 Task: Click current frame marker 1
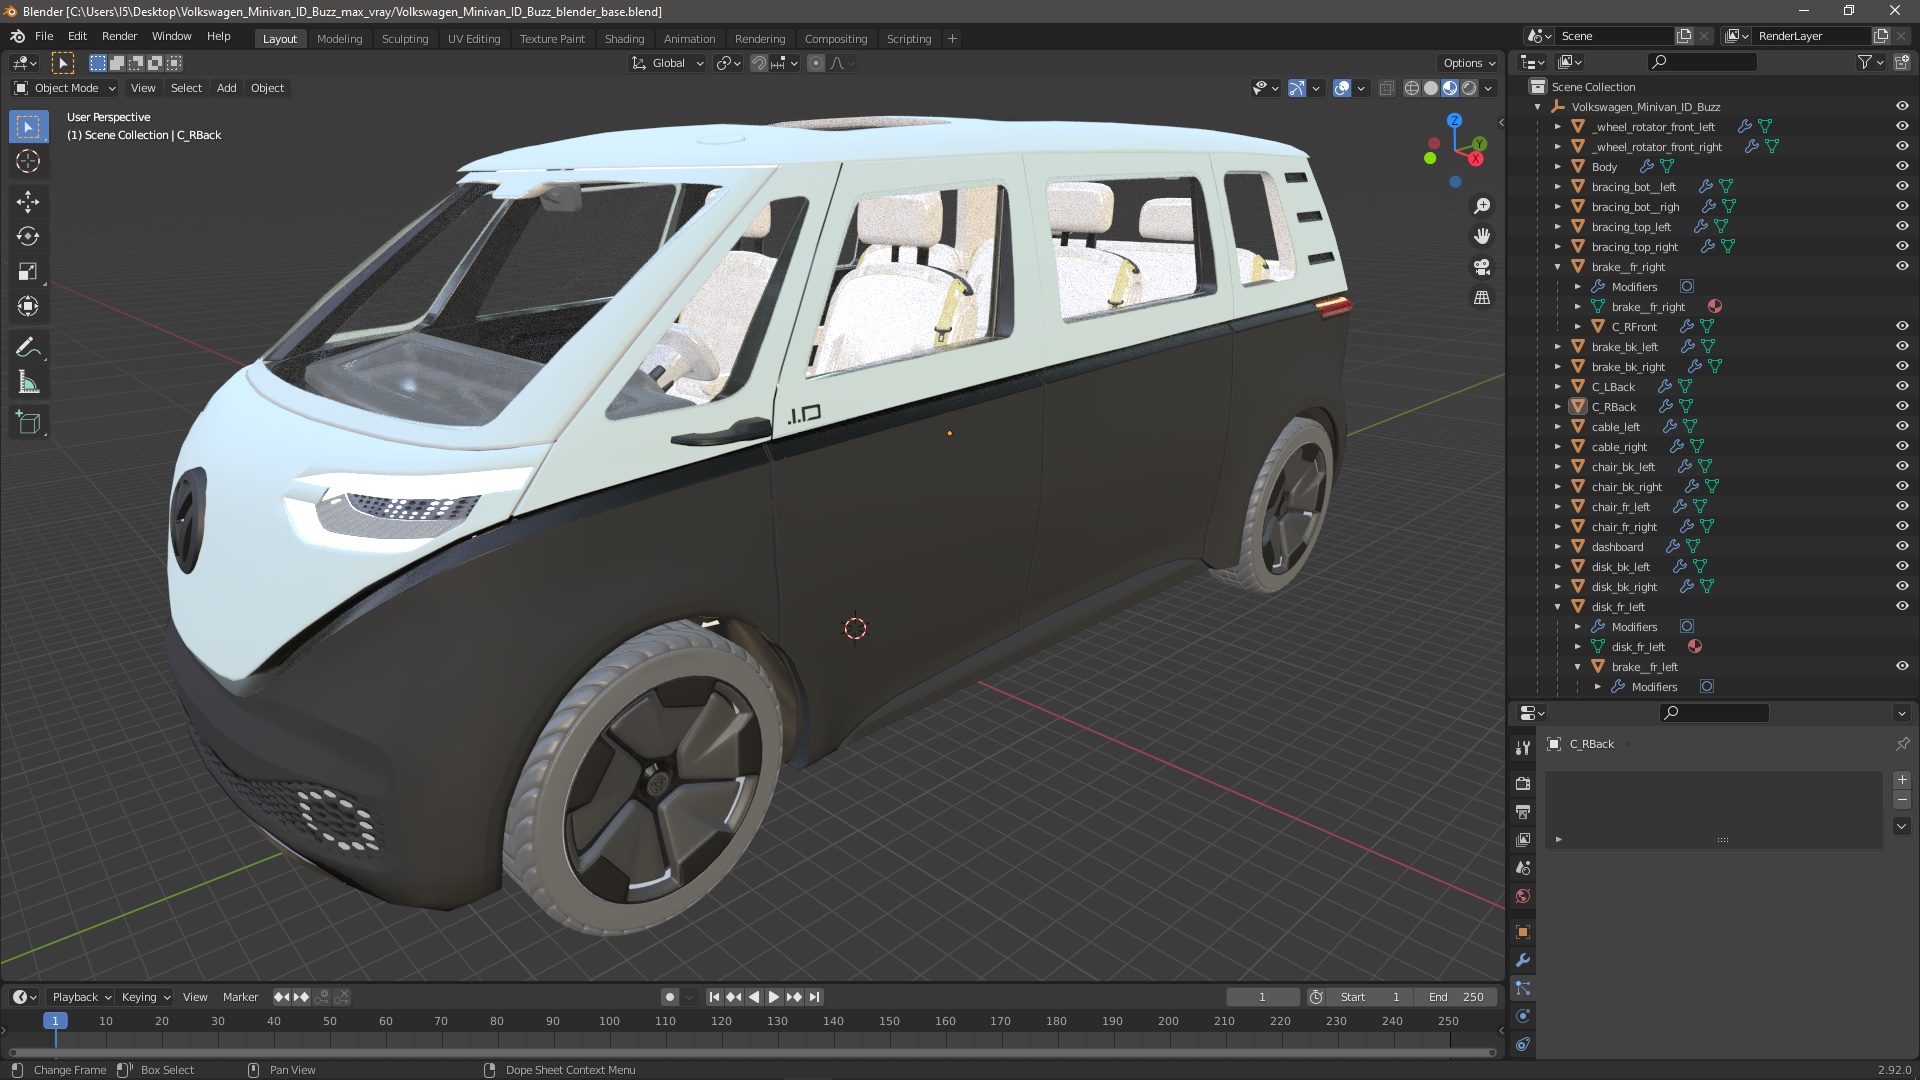(x=55, y=1021)
